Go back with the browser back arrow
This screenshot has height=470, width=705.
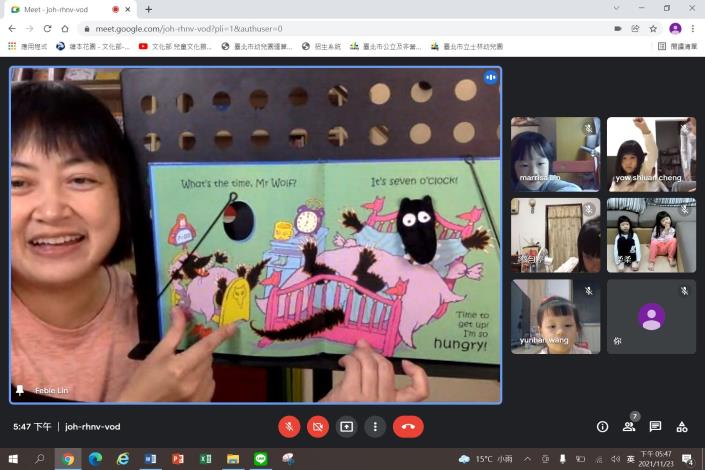click(12, 28)
